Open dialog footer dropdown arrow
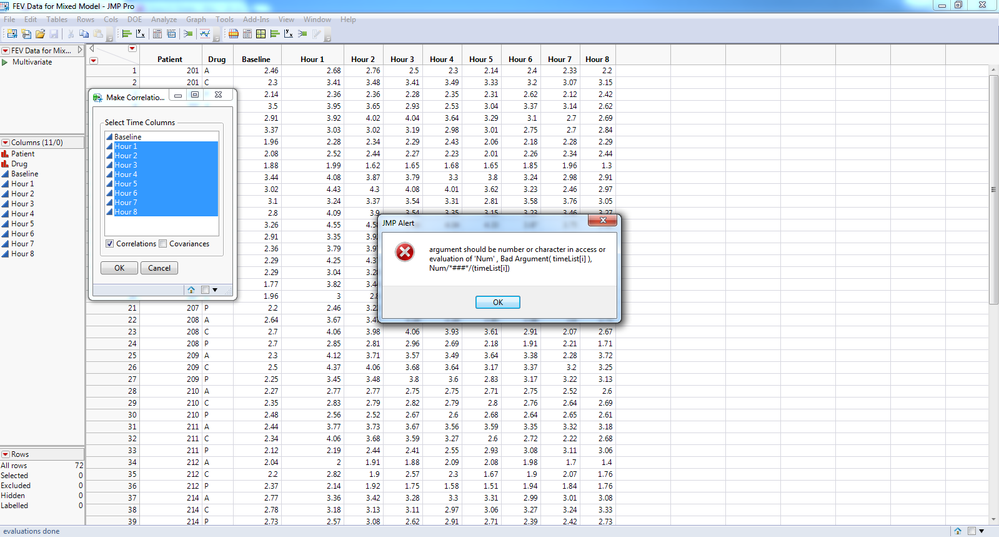Viewport: 999px width, 537px height. 215,290
